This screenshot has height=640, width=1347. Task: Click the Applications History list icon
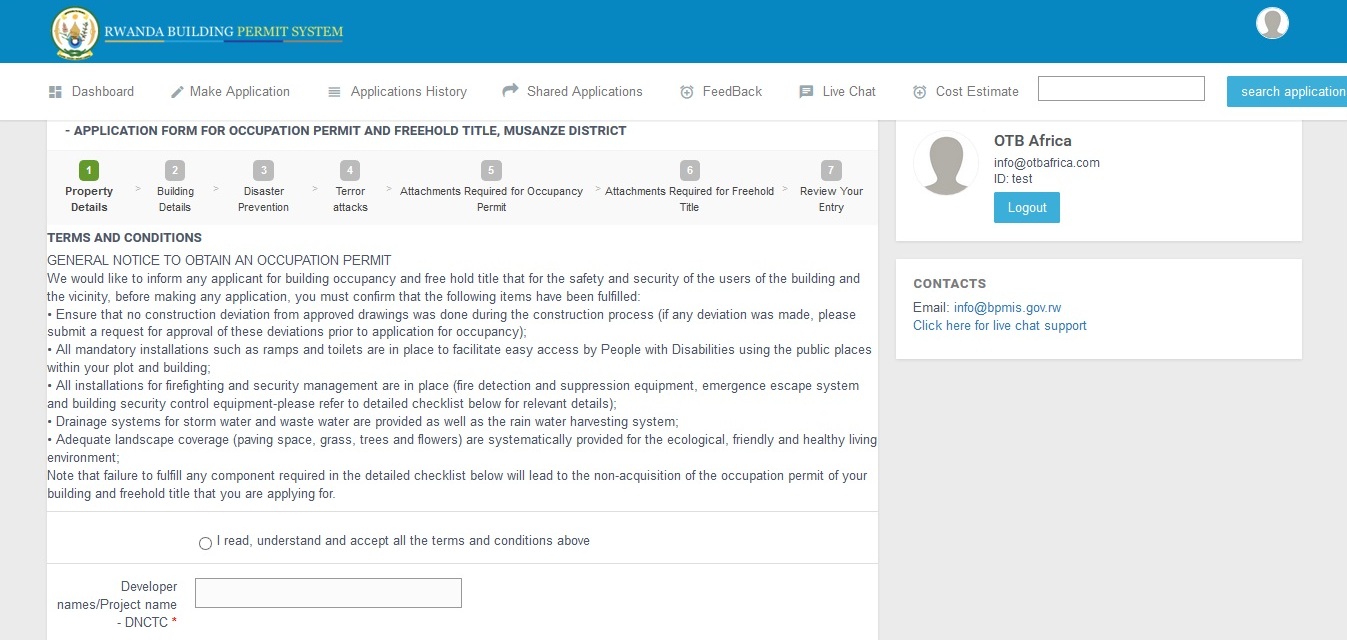tap(334, 91)
